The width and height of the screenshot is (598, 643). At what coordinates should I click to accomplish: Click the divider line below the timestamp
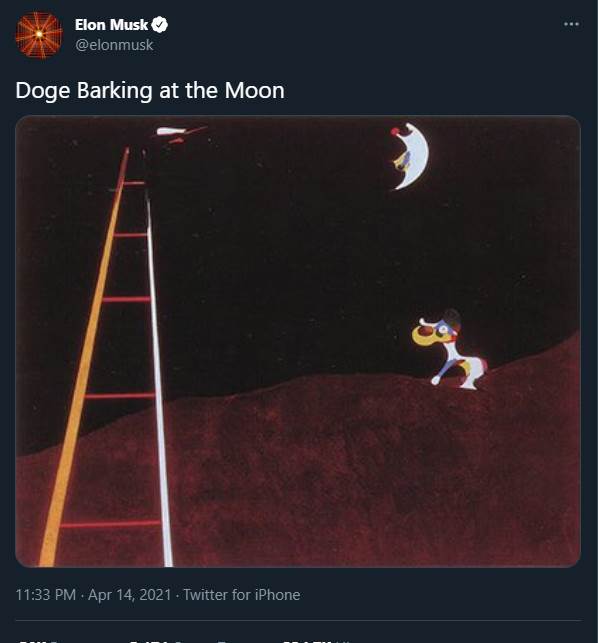tap(298, 620)
